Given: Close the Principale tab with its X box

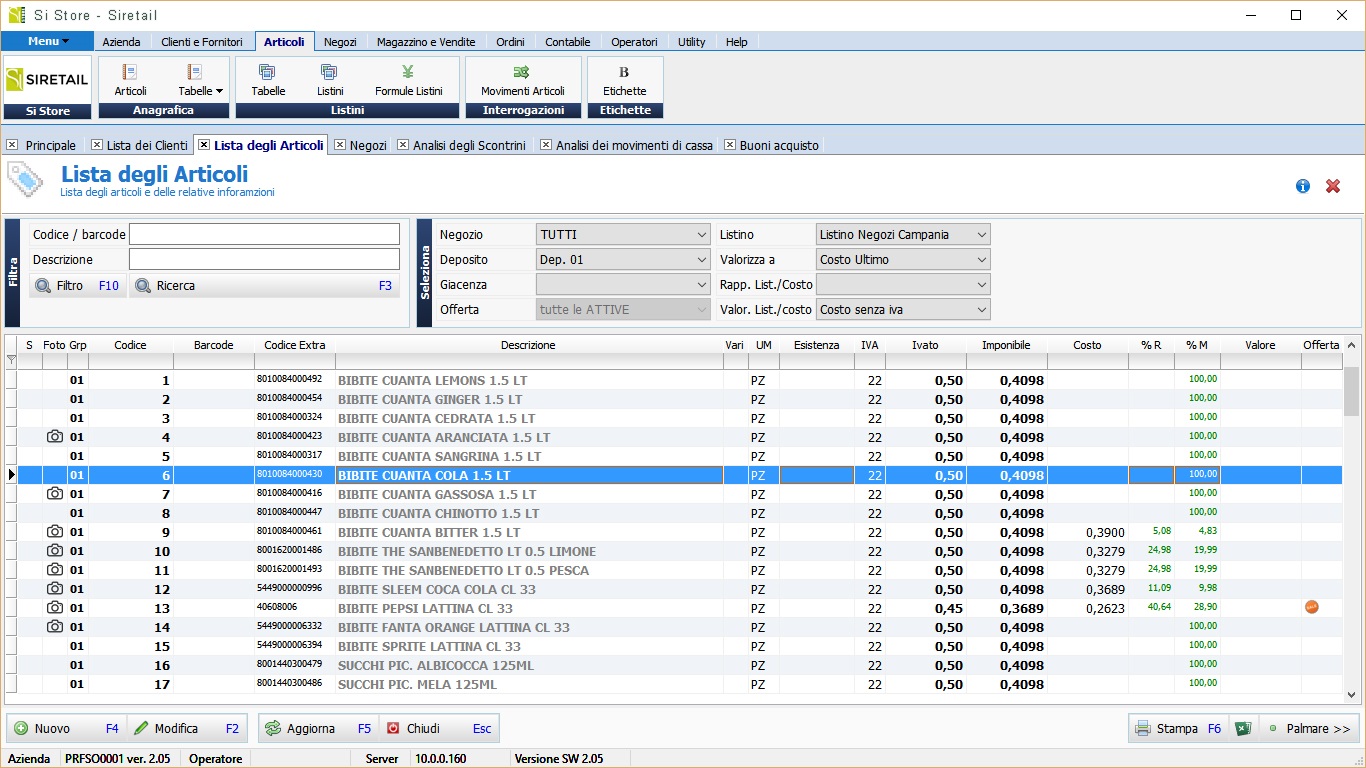Looking at the screenshot, I should (12, 145).
